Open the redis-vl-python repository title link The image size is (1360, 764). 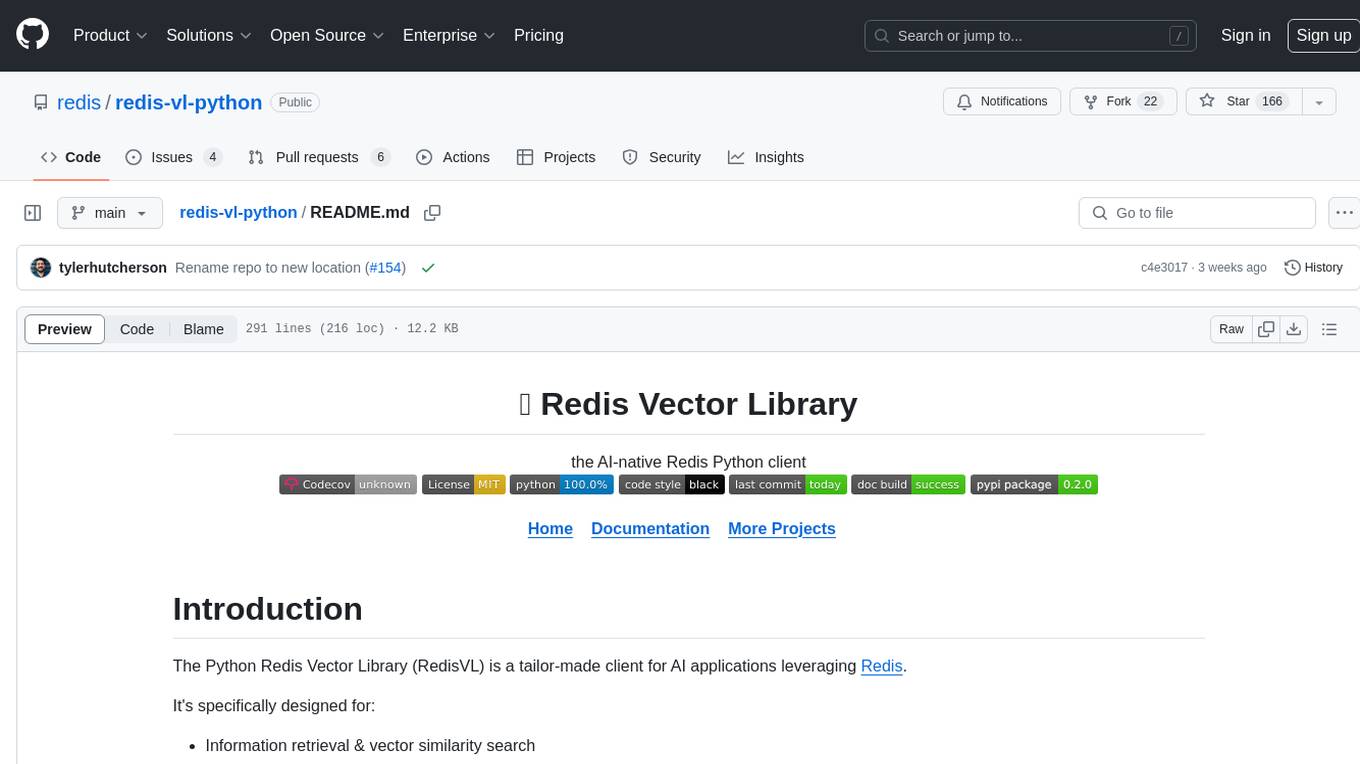tap(189, 102)
